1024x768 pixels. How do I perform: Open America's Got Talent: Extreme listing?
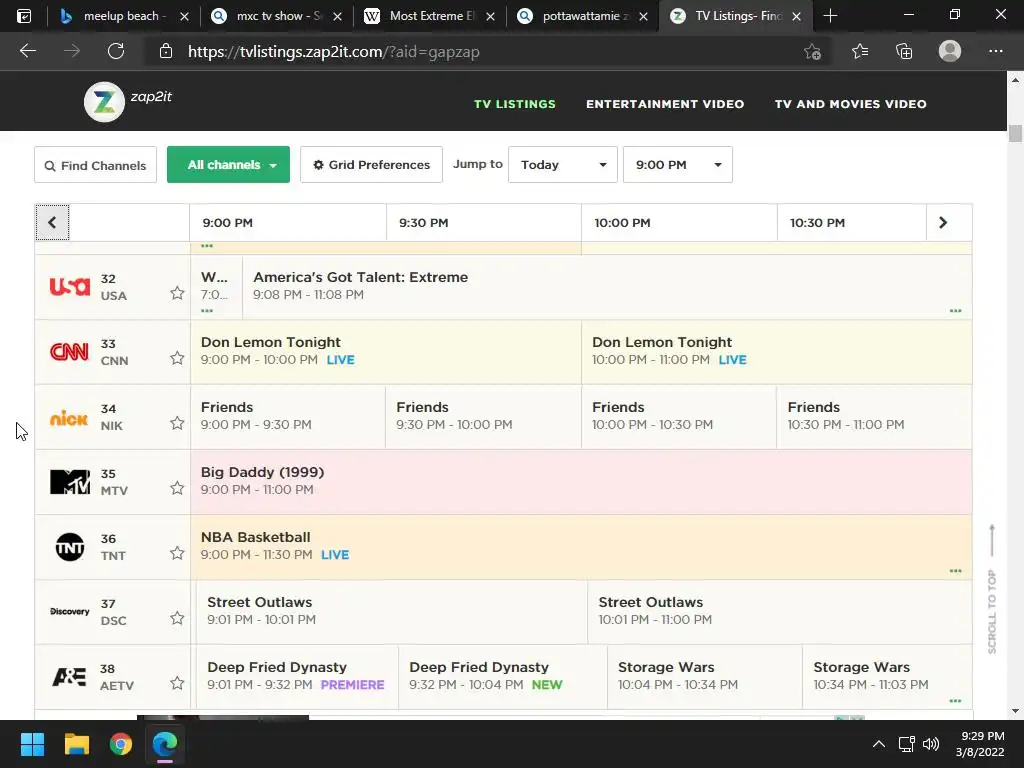(x=607, y=287)
